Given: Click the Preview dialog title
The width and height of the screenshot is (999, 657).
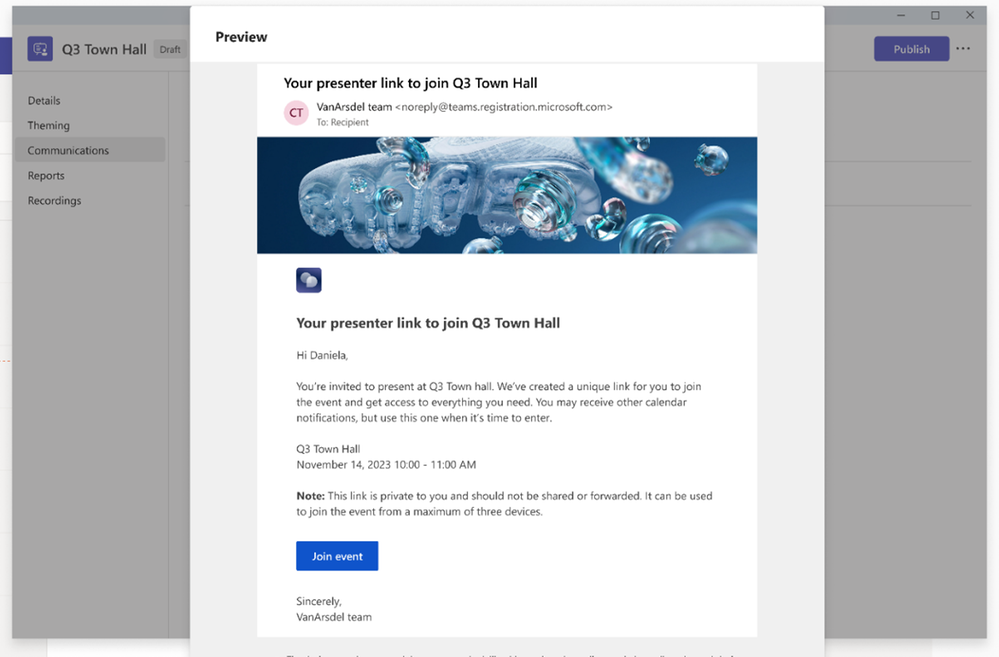Looking at the screenshot, I should (x=241, y=37).
